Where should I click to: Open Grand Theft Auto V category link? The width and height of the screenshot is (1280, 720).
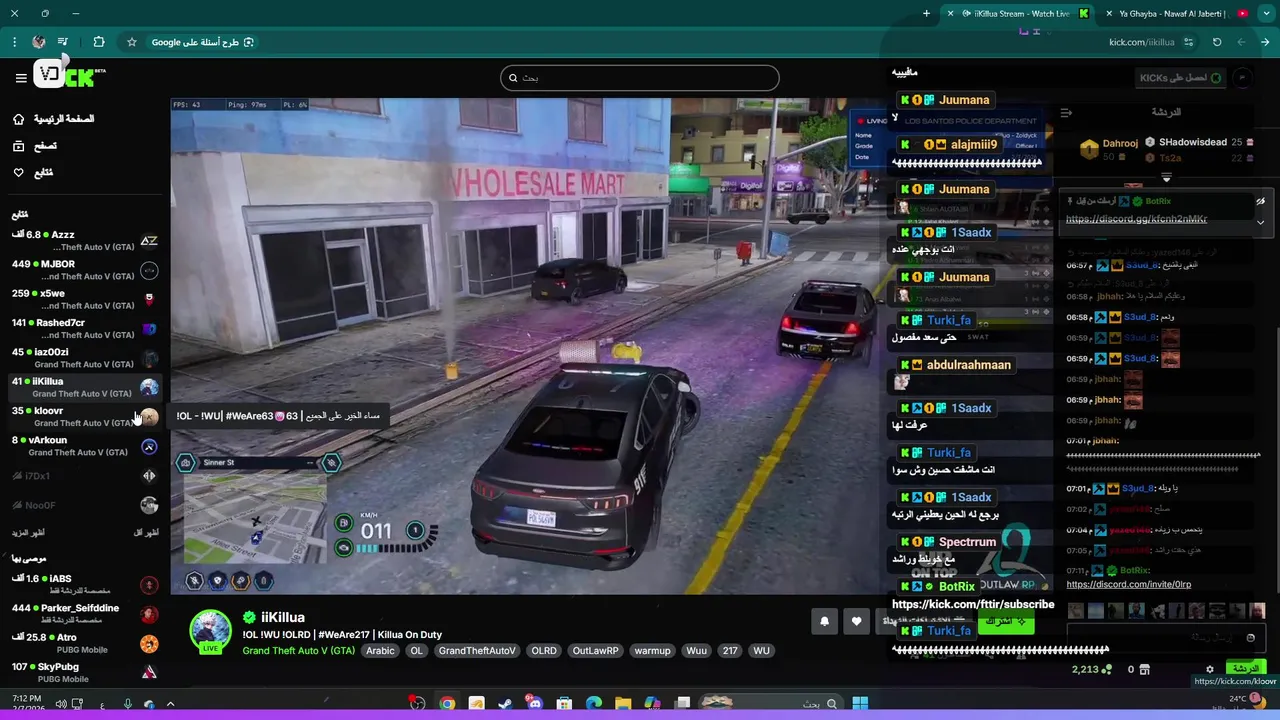pyautogui.click(x=298, y=651)
